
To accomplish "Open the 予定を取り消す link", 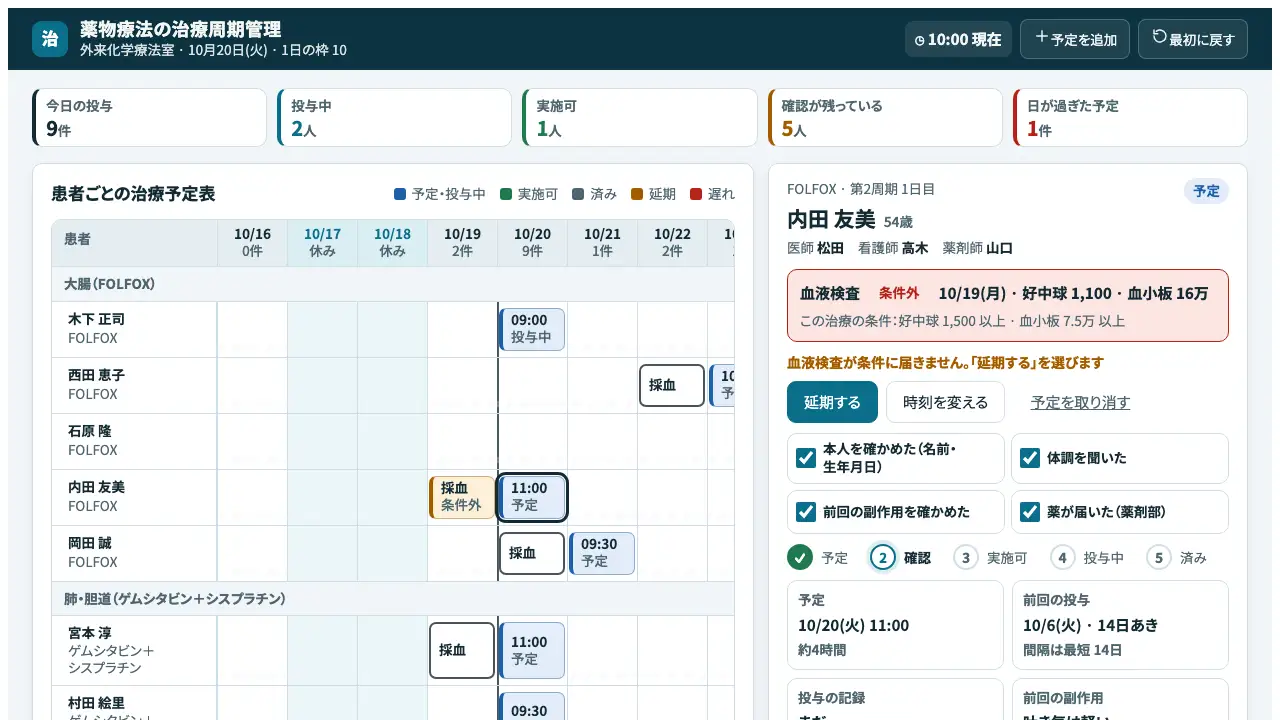I will pos(1080,402).
